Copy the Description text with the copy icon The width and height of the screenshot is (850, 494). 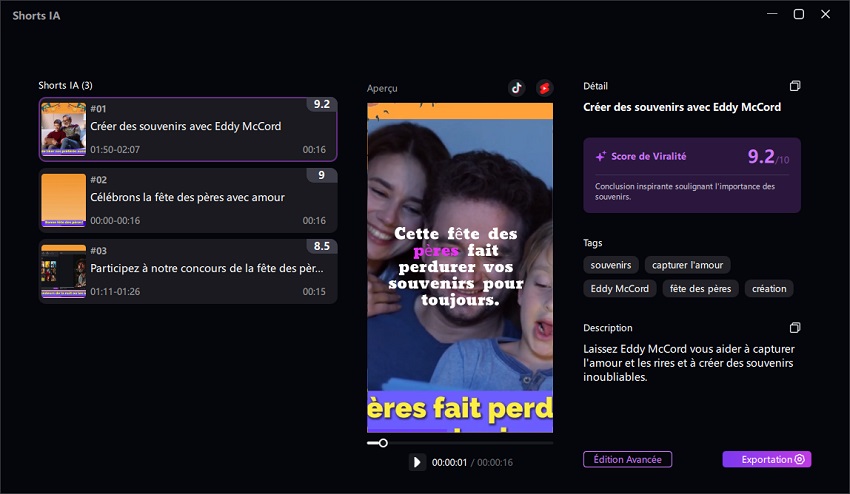click(795, 328)
